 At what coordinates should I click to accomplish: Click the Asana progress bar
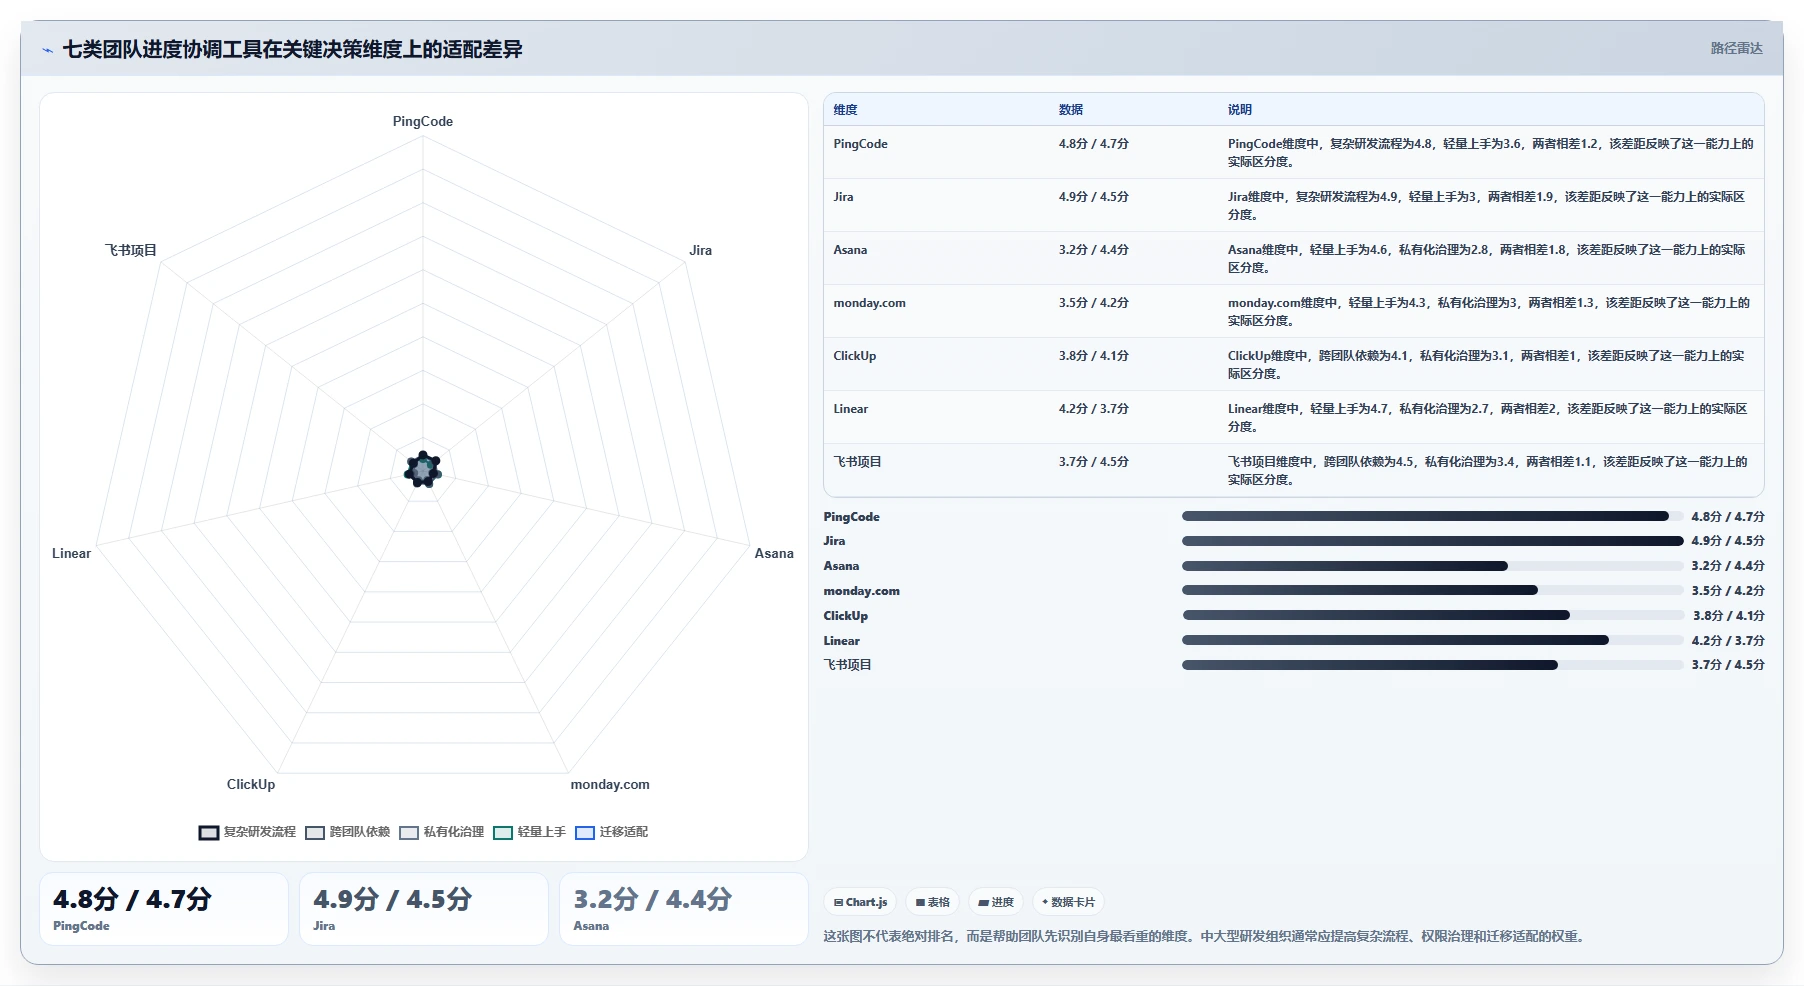1432,566
